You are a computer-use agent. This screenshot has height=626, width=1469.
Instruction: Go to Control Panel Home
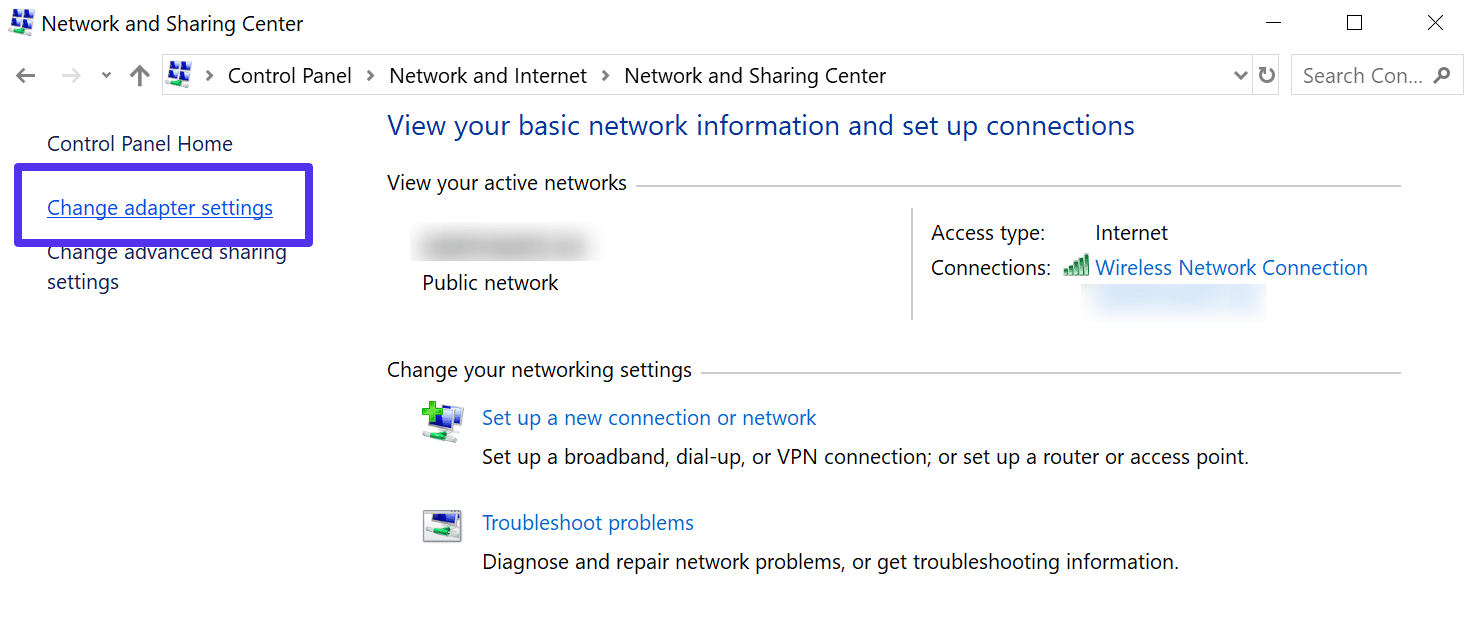(x=139, y=143)
